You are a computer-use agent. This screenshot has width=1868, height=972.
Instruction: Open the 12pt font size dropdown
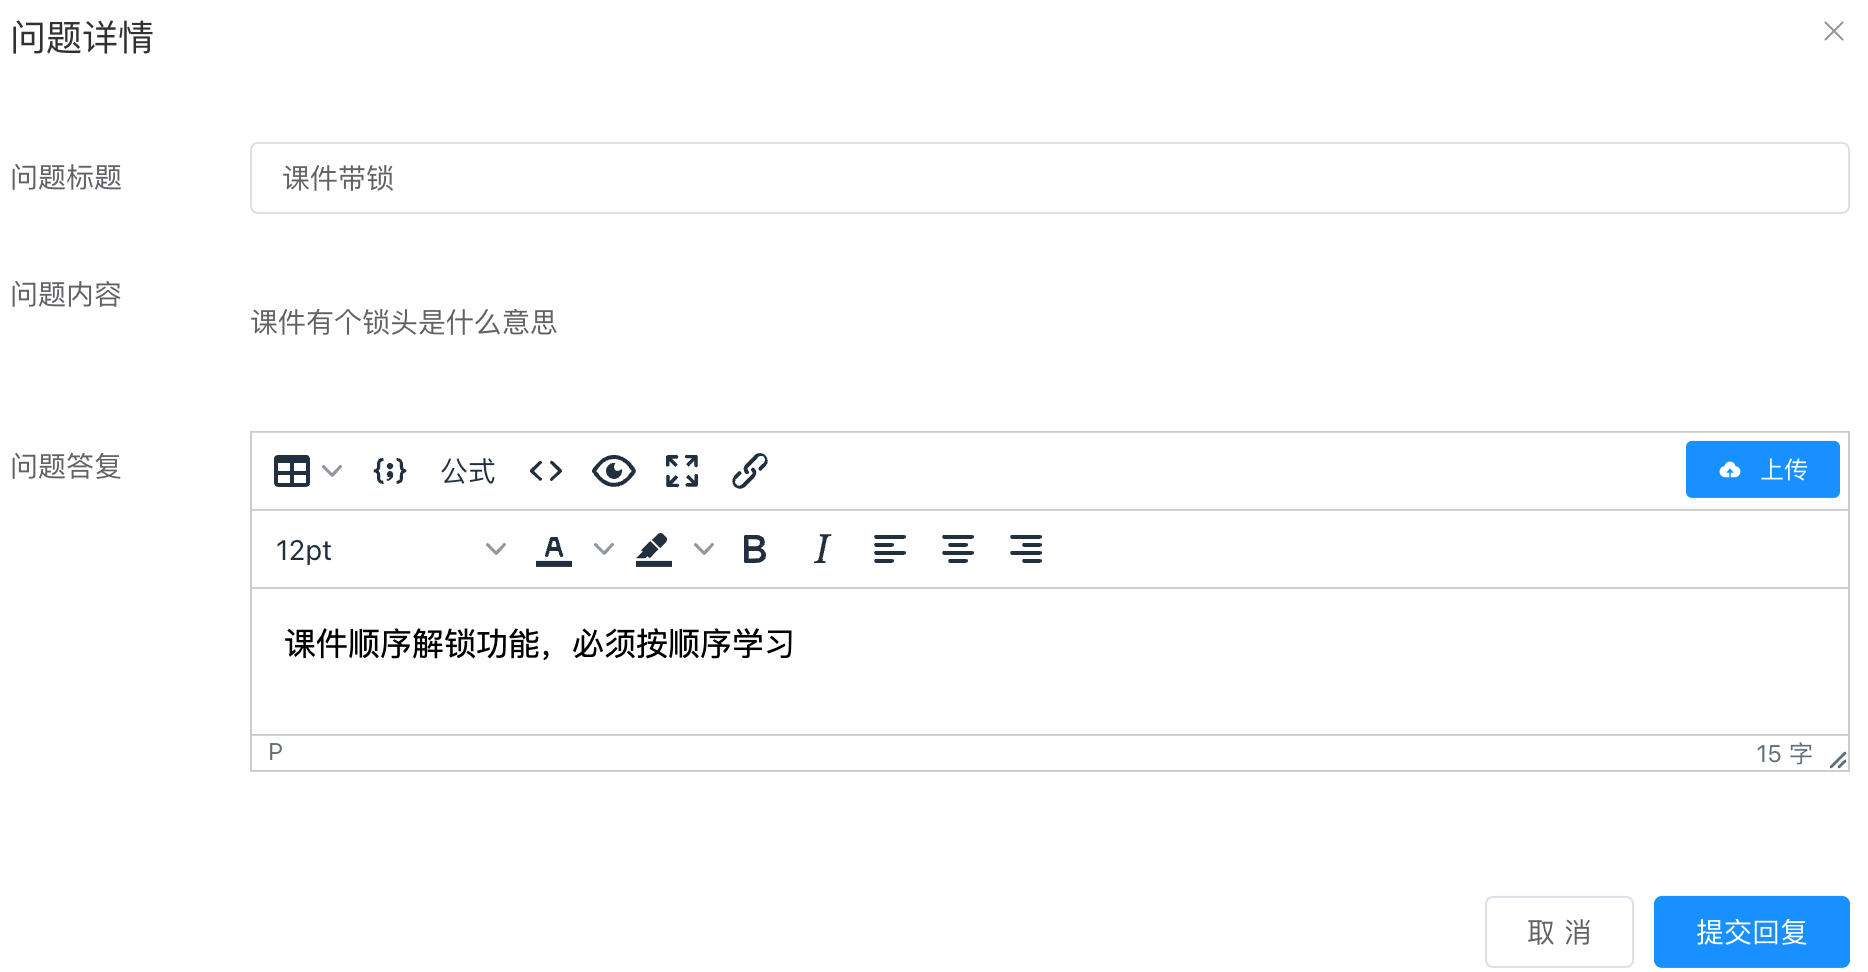(x=391, y=549)
